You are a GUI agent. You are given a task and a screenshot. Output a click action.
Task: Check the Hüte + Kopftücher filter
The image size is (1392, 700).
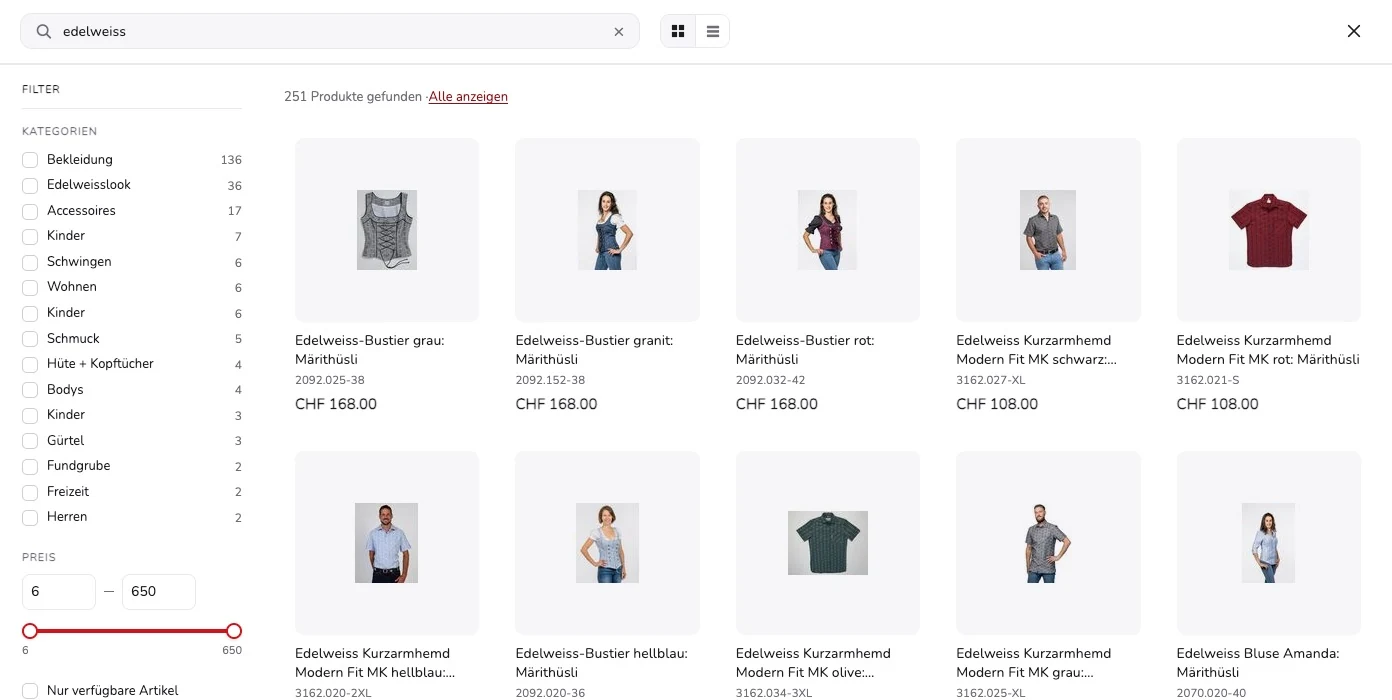click(x=30, y=364)
